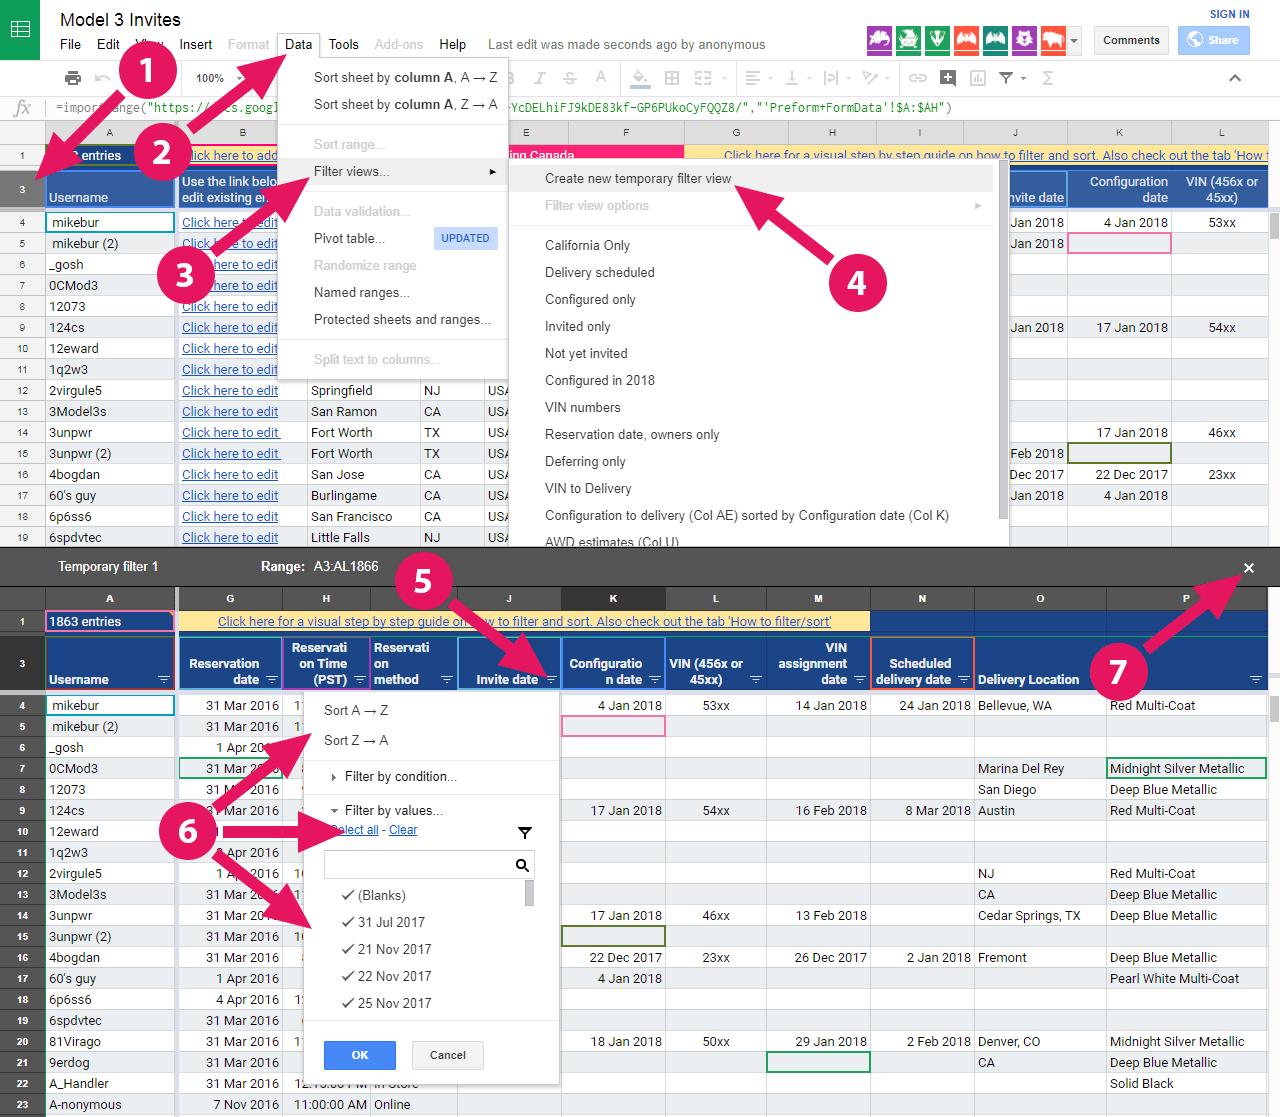Image resolution: width=1280 pixels, height=1117 pixels.
Task: Click the insert chart icon
Action: click(978, 78)
